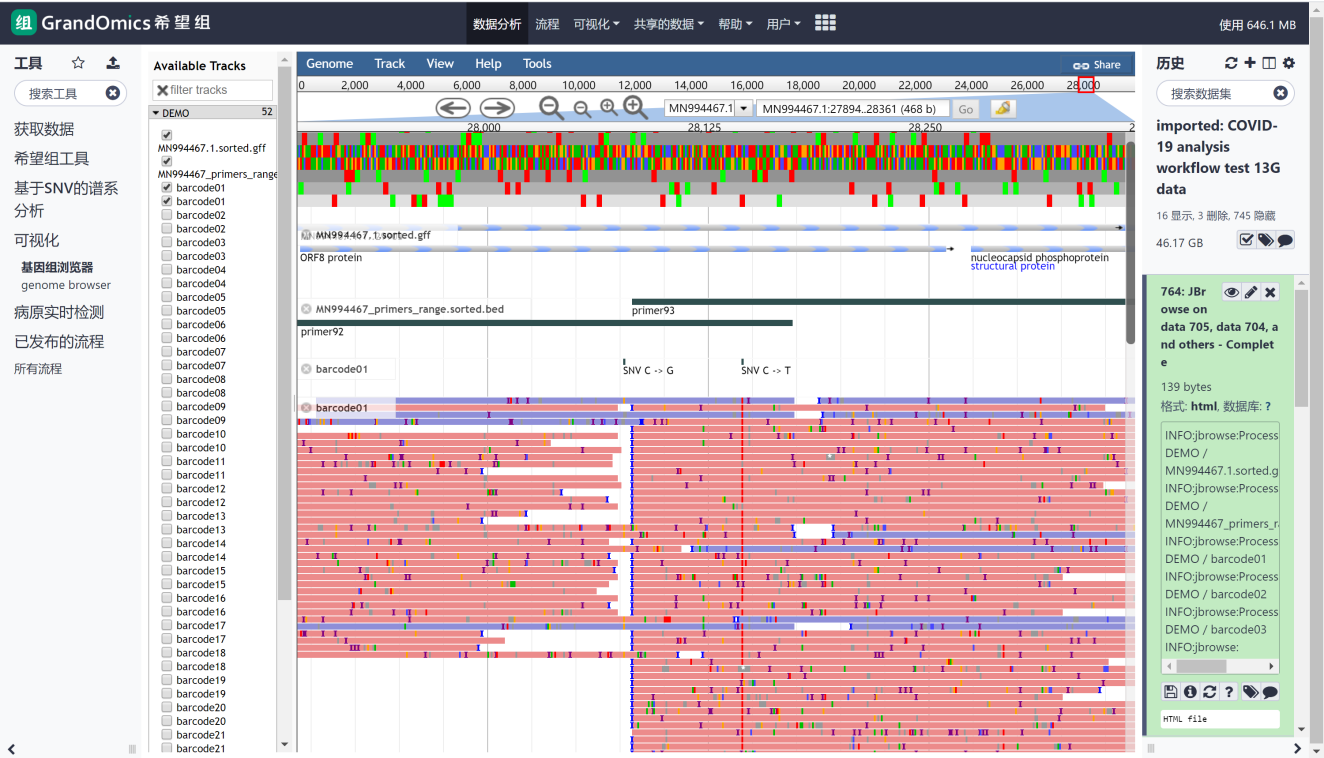
Task: Enable the first barcode10 track
Action: (167, 434)
